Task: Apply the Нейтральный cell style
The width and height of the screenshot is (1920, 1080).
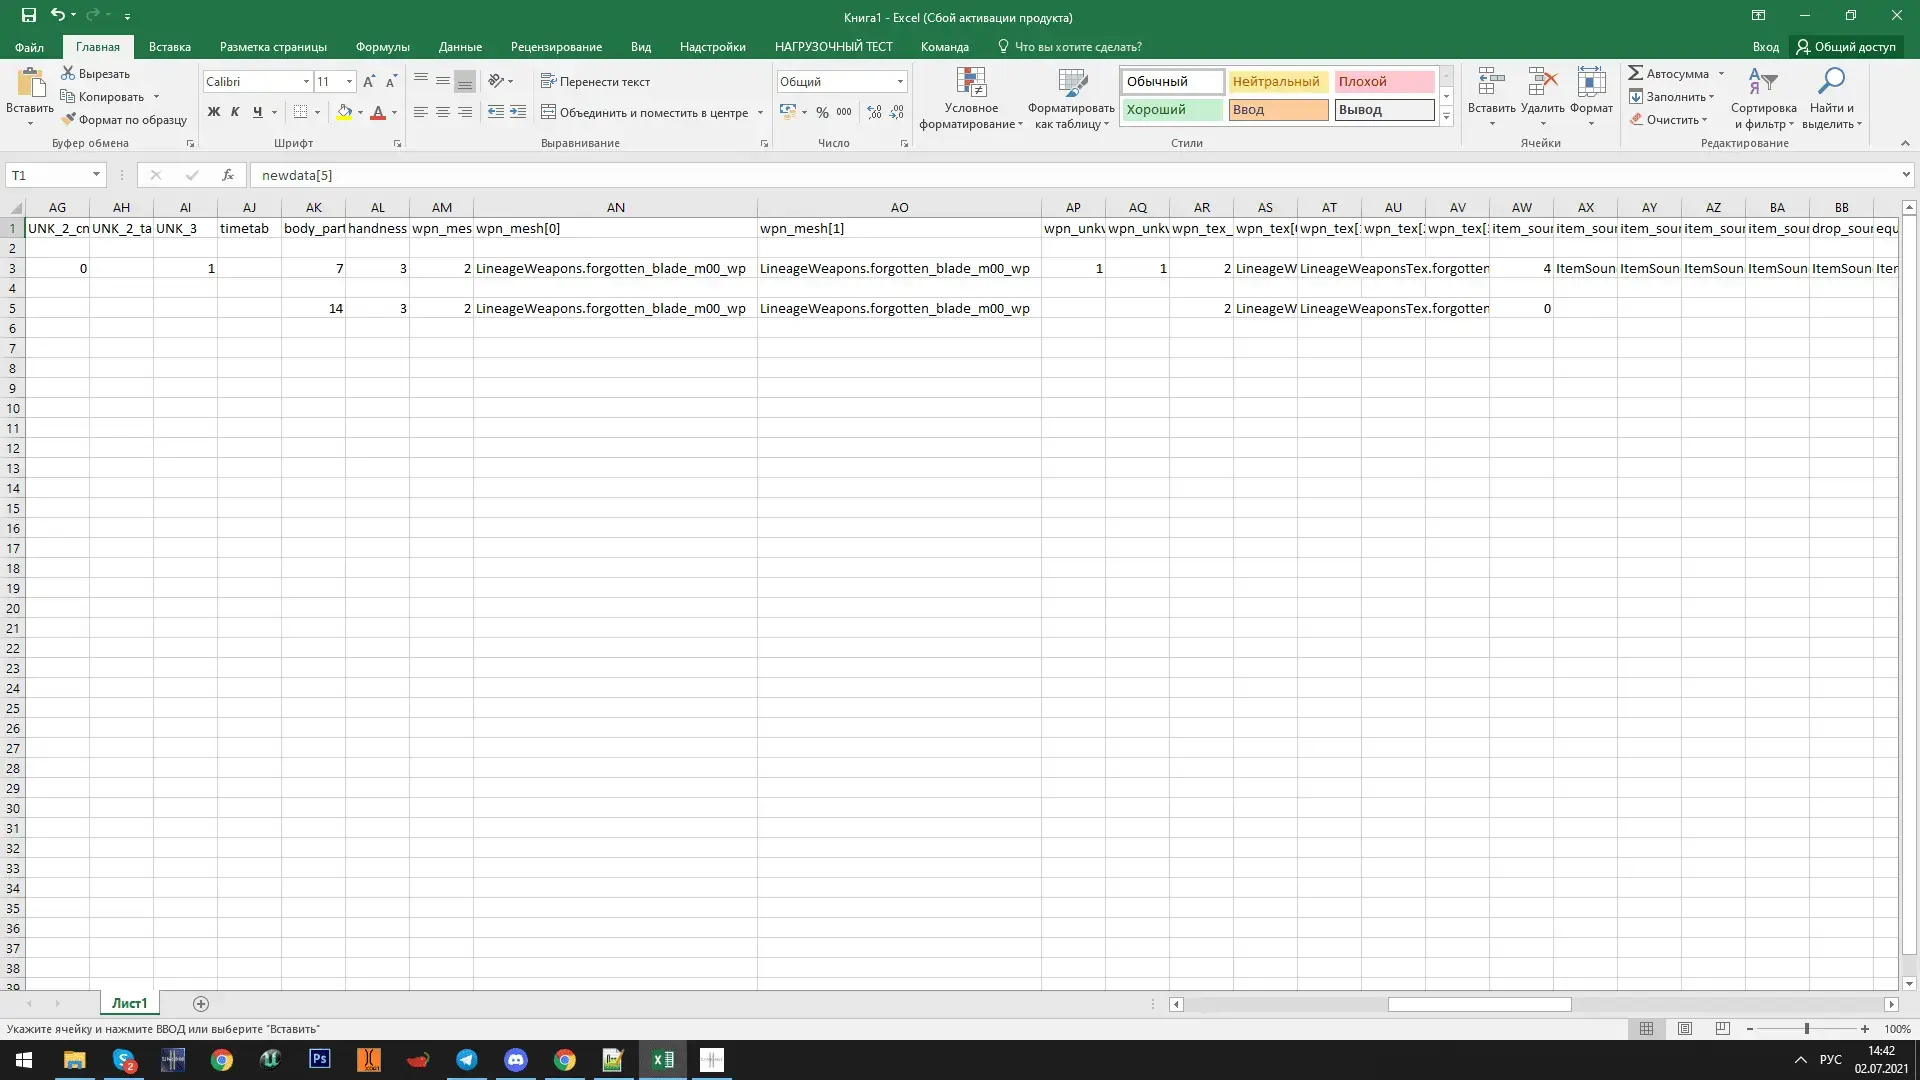Action: pyautogui.click(x=1278, y=81)
